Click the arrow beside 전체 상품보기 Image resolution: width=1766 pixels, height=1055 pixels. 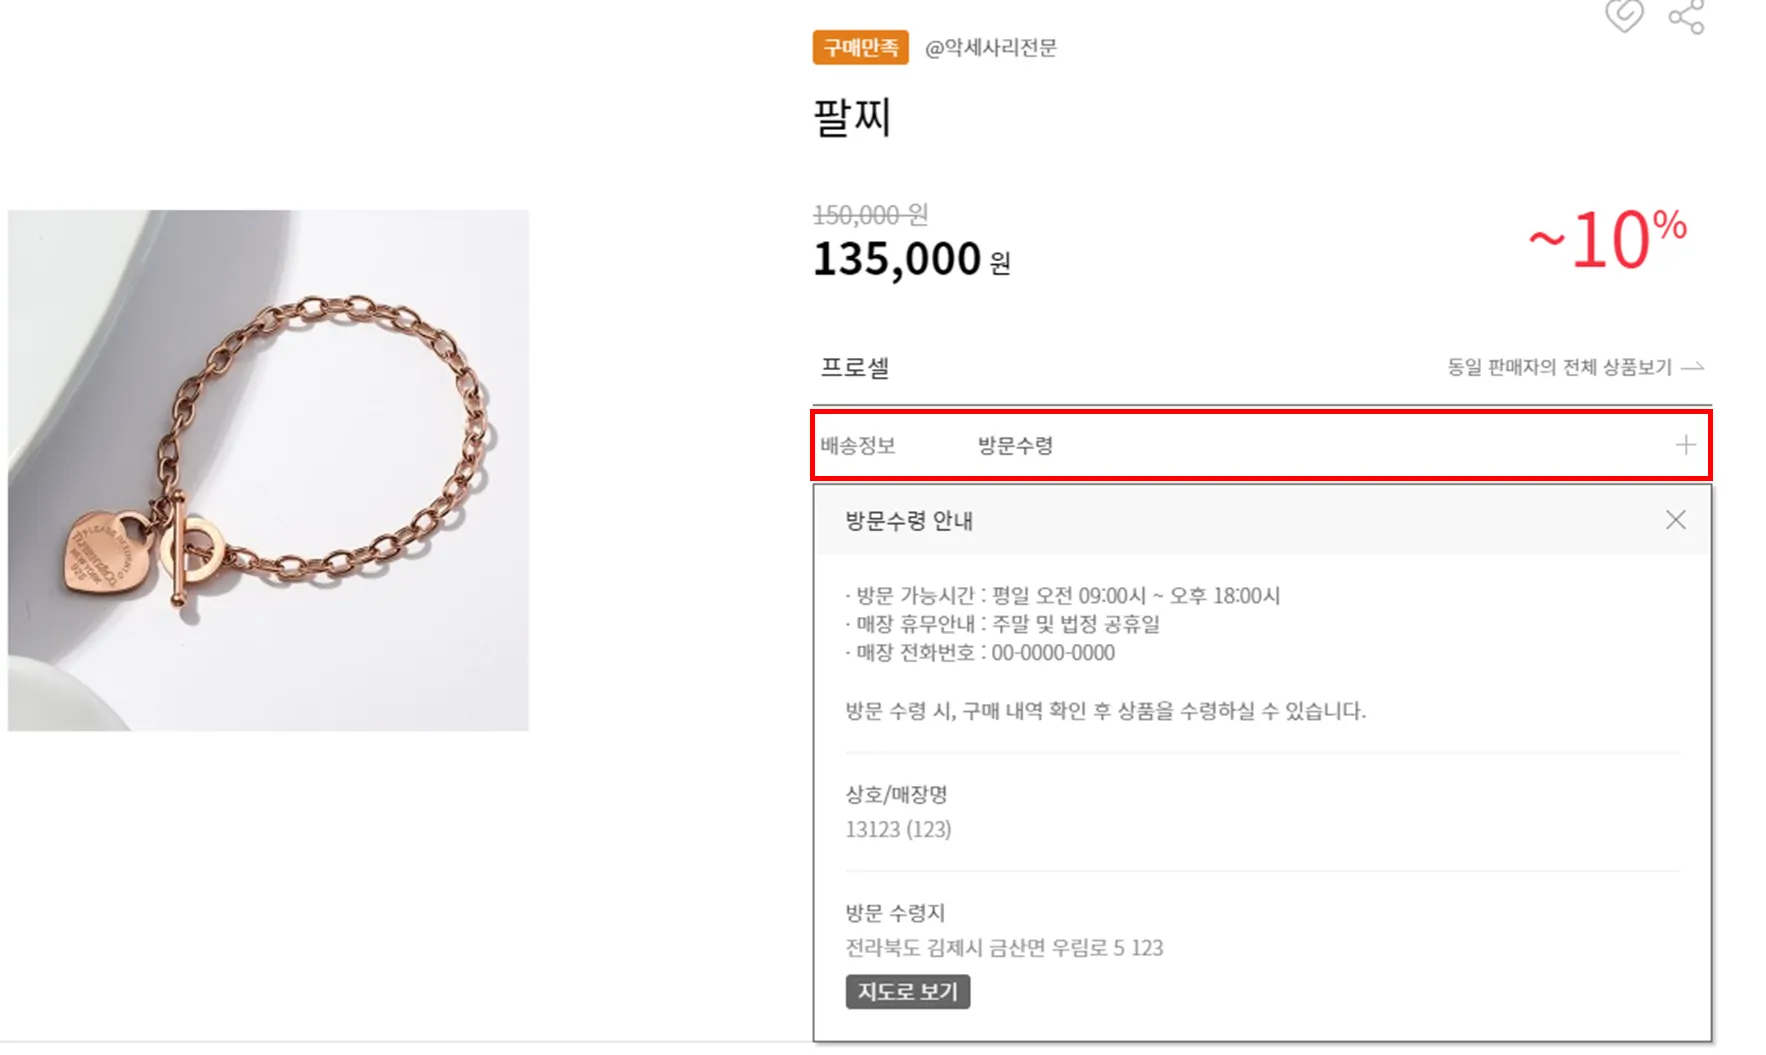(x=1692, y=367)
